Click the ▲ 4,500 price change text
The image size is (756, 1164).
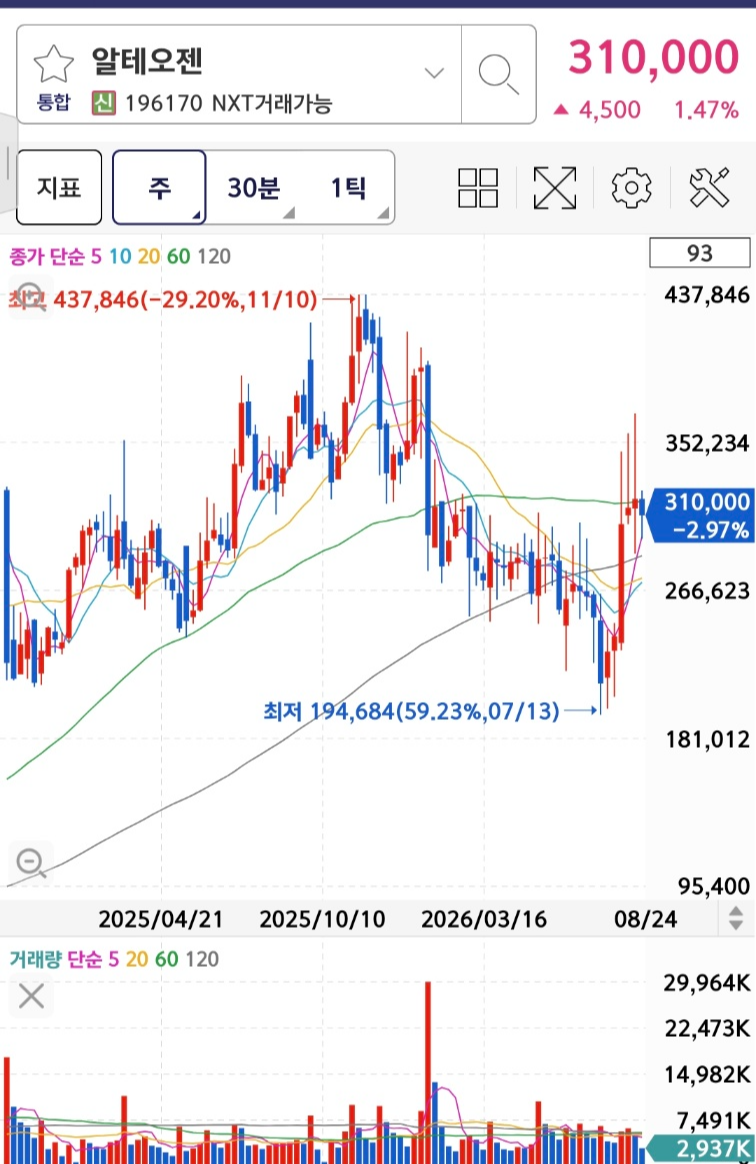(x=597, y=110)
